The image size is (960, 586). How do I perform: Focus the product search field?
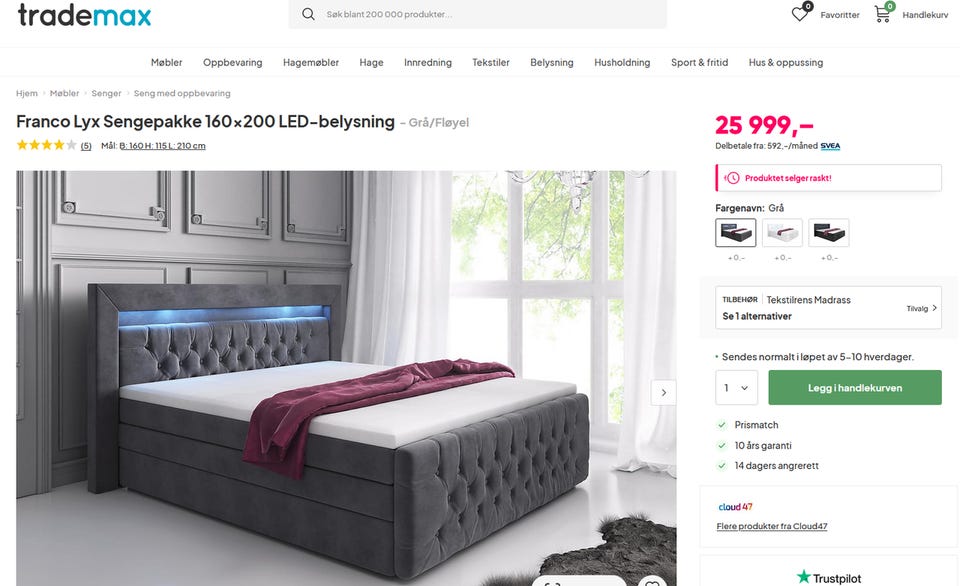click(x=478, y=14)
